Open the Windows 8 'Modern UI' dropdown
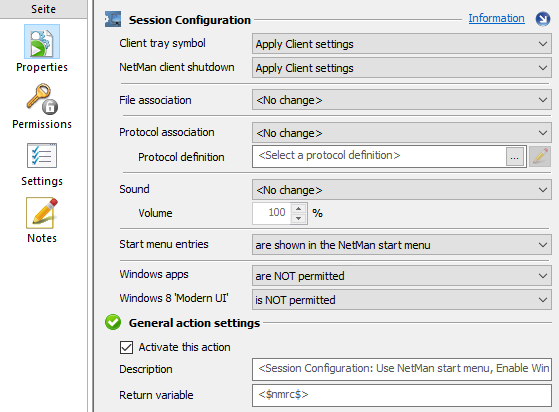 (402, 300)
